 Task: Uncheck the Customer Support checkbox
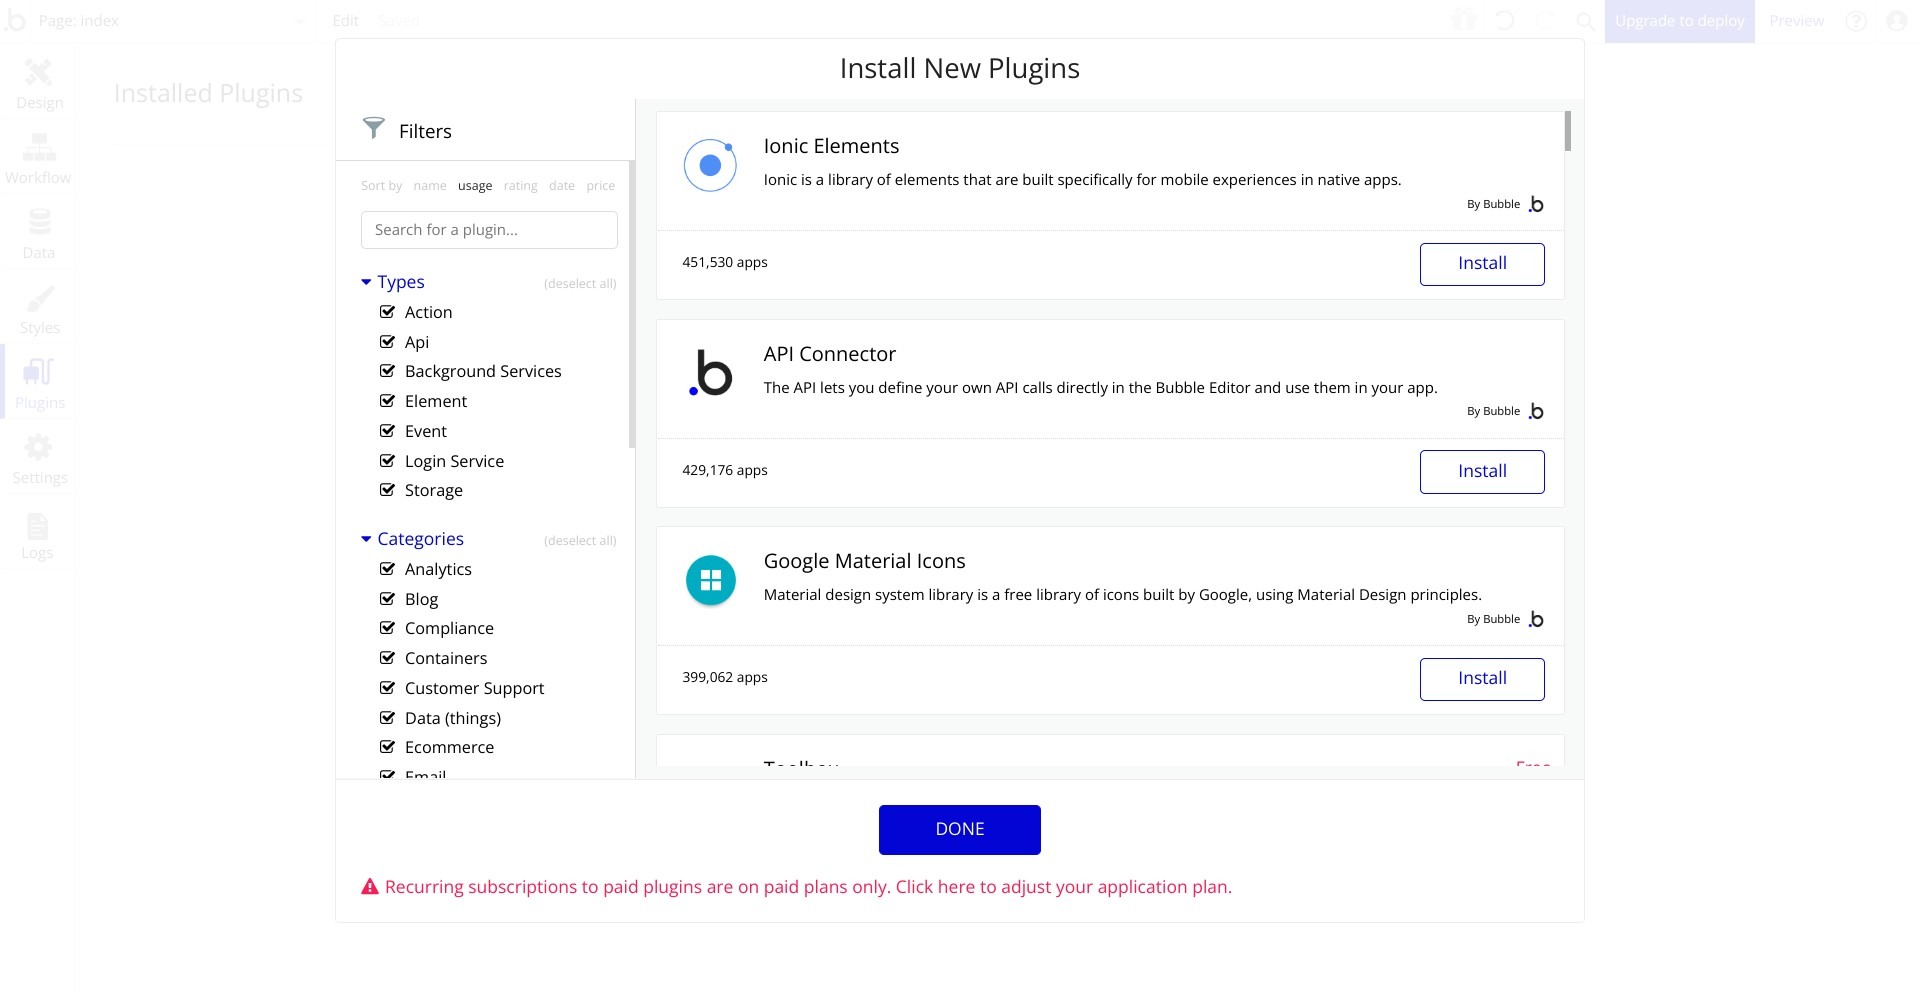click(387, 688)
